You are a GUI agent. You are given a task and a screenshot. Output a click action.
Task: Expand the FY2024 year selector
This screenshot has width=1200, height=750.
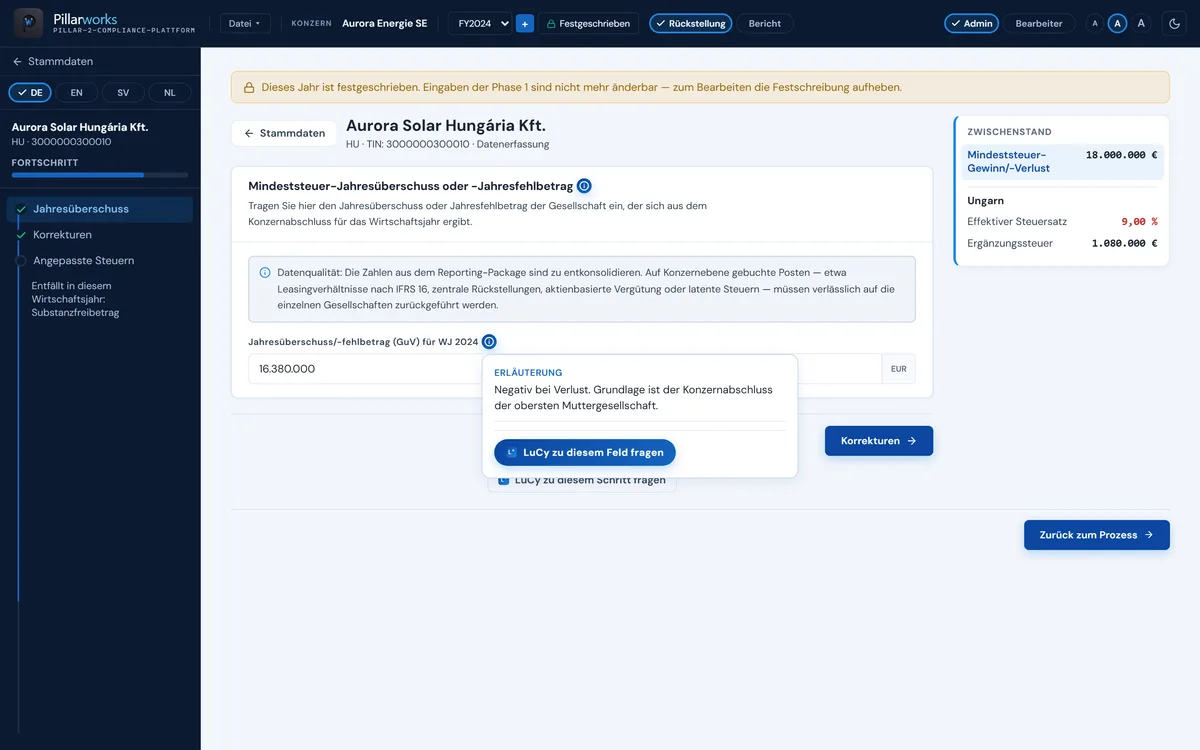point(480,23)
